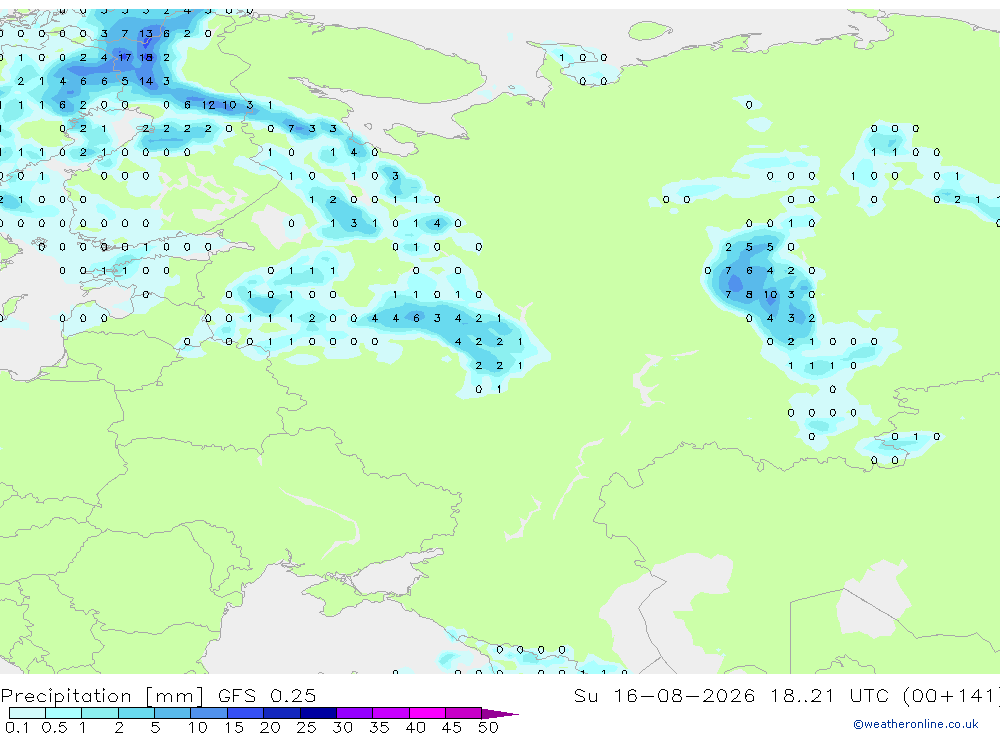The image size is (1000, 733).
Task: Click the '0.5' legend scale label
Action: (x=55, y=727)
